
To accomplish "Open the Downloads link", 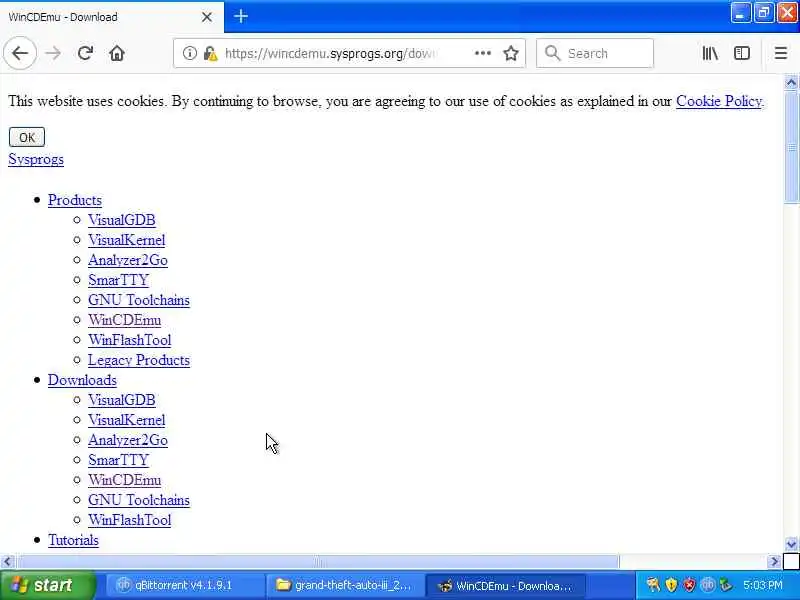I will pyautogui.click(x=82, y=380).
